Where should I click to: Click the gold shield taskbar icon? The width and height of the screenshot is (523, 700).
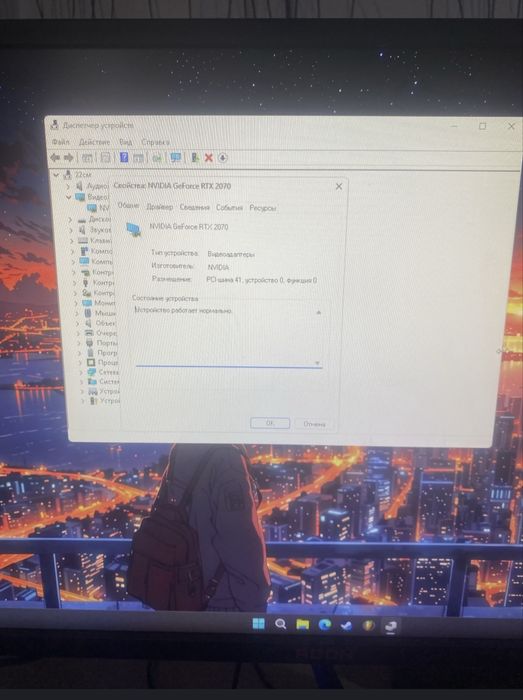[x=369, y=626]
